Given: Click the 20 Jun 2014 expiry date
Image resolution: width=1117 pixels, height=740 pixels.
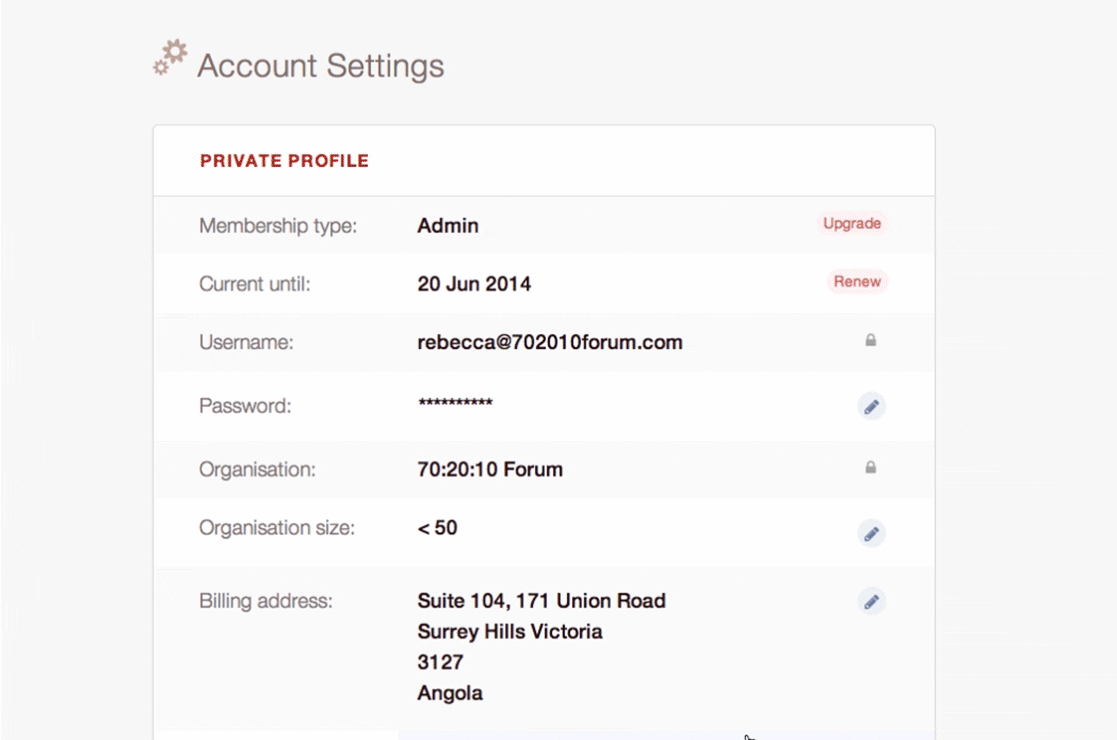Looking at the screenshot, I should [x=474, y=284].
